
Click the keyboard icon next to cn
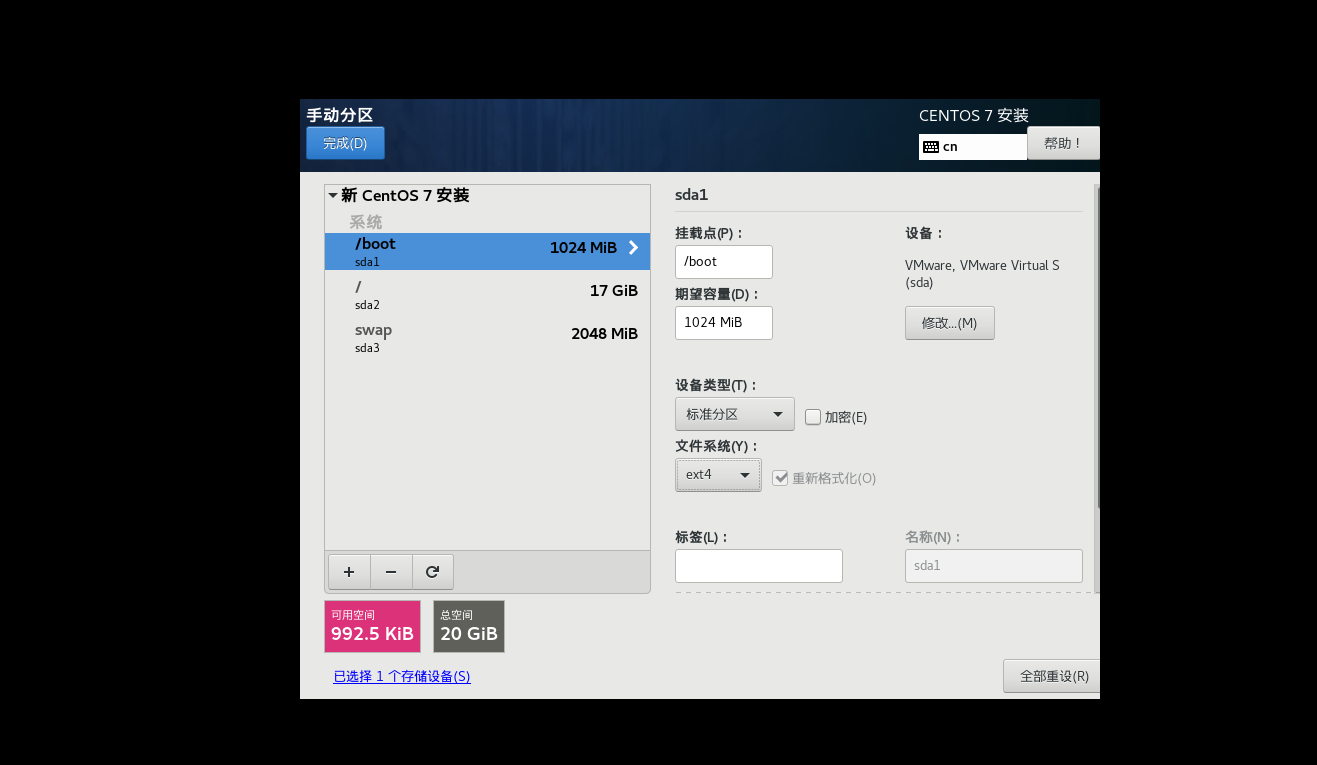[x=930, y=146]
